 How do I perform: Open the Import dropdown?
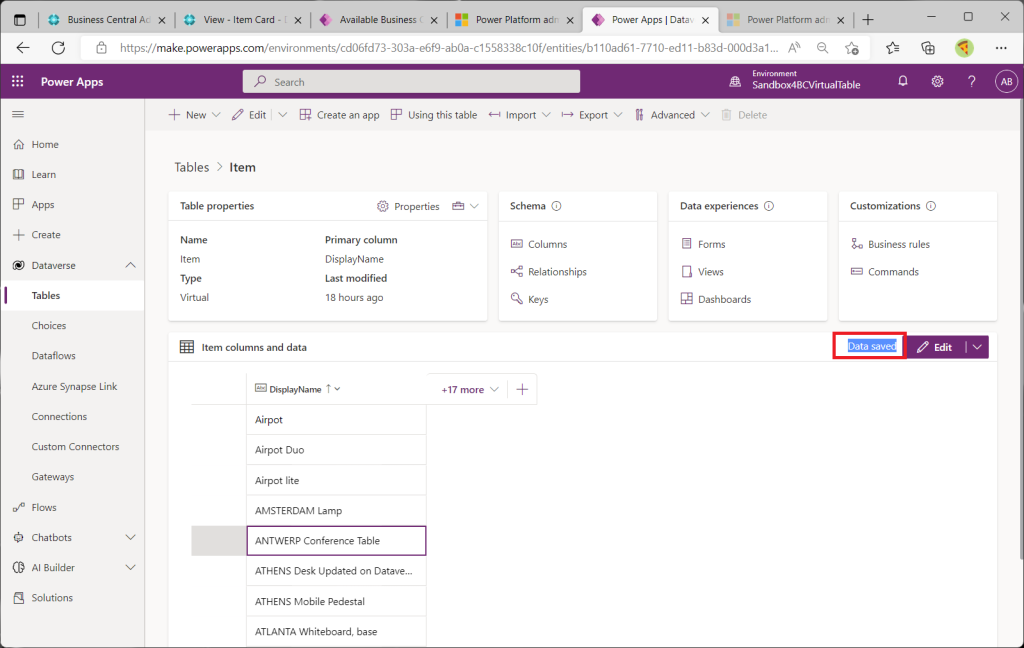[x=520, y=115]
